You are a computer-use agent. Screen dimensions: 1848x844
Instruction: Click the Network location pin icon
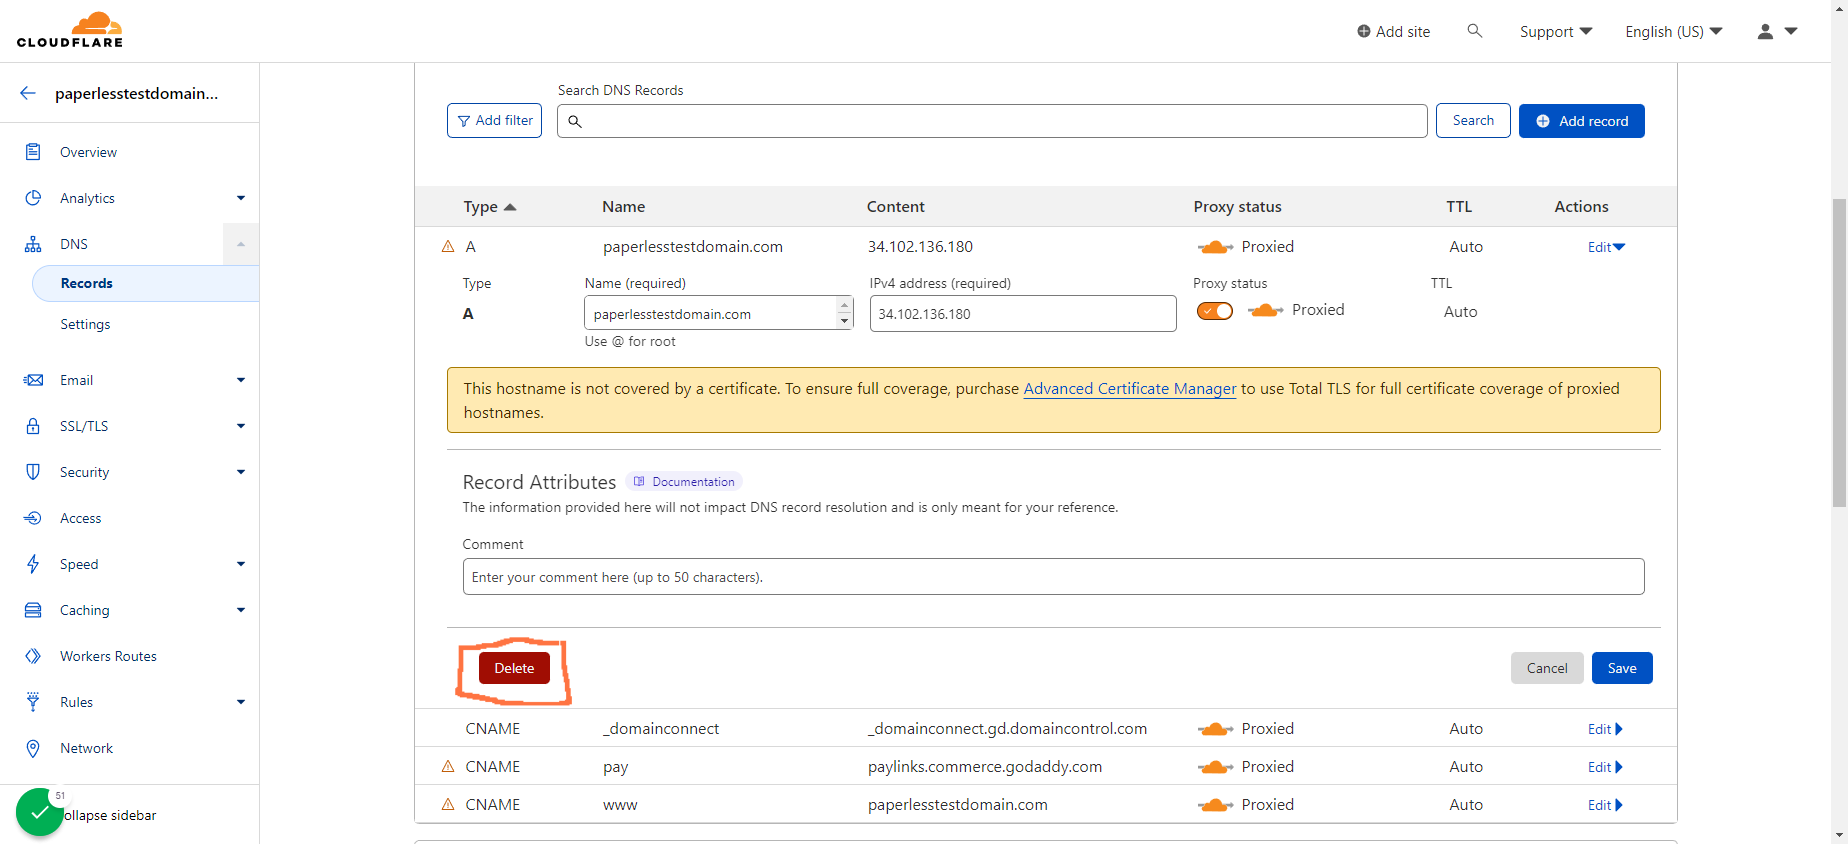pos(33,748)
